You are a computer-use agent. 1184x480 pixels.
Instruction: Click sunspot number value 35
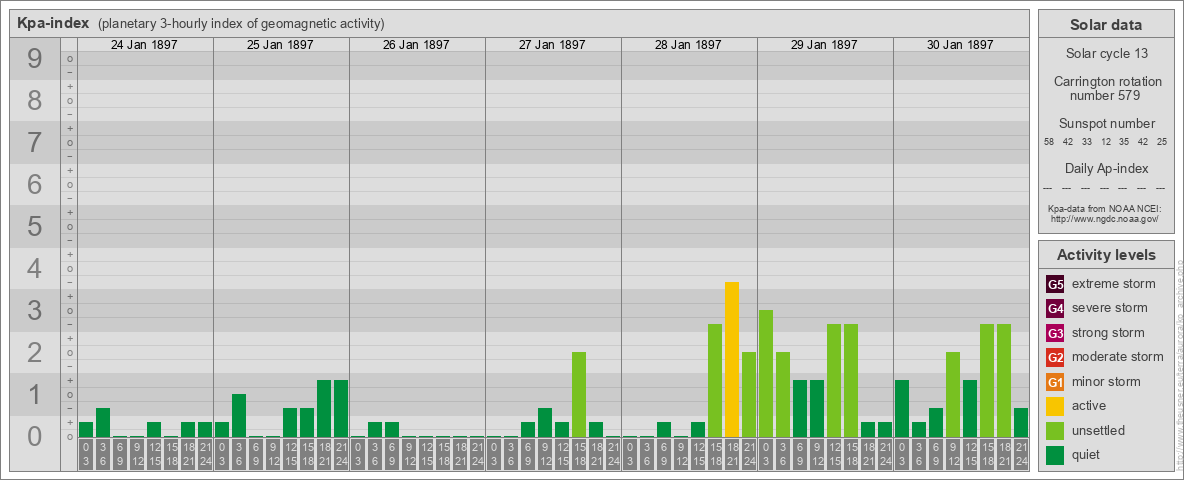pos(1124,141)
